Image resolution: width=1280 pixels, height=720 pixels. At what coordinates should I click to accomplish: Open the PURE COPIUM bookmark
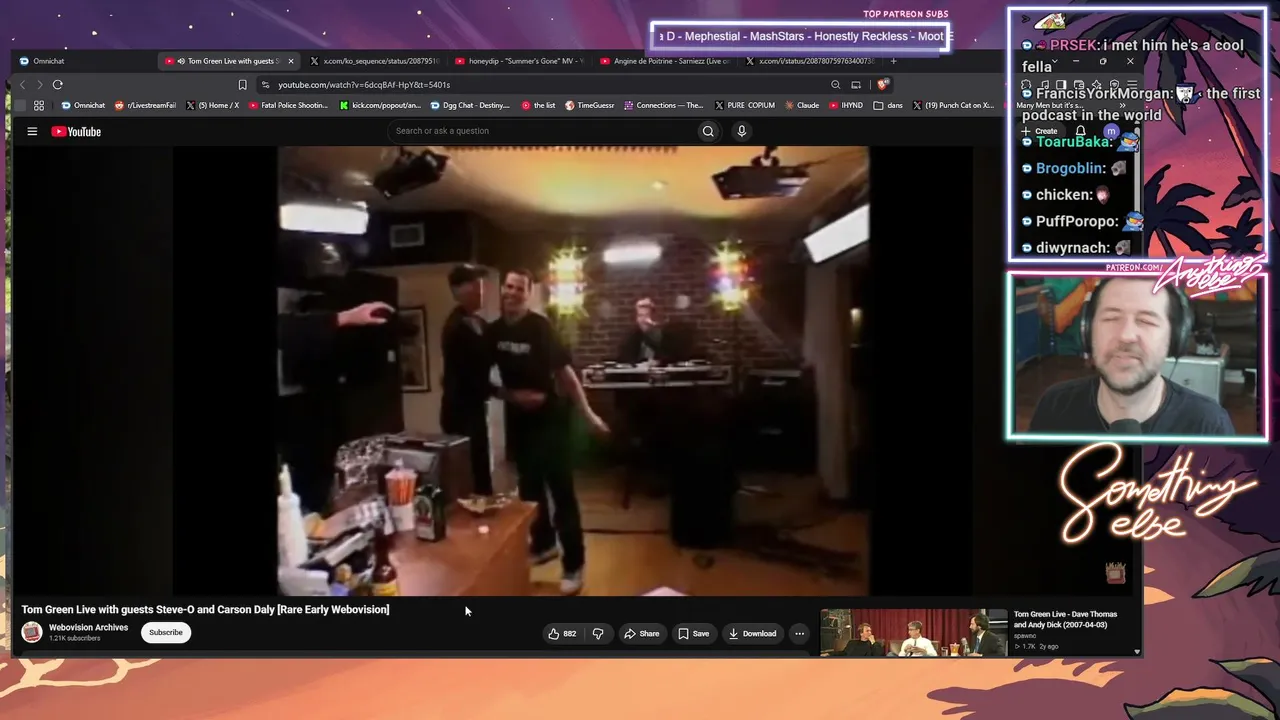click(745, 105)
